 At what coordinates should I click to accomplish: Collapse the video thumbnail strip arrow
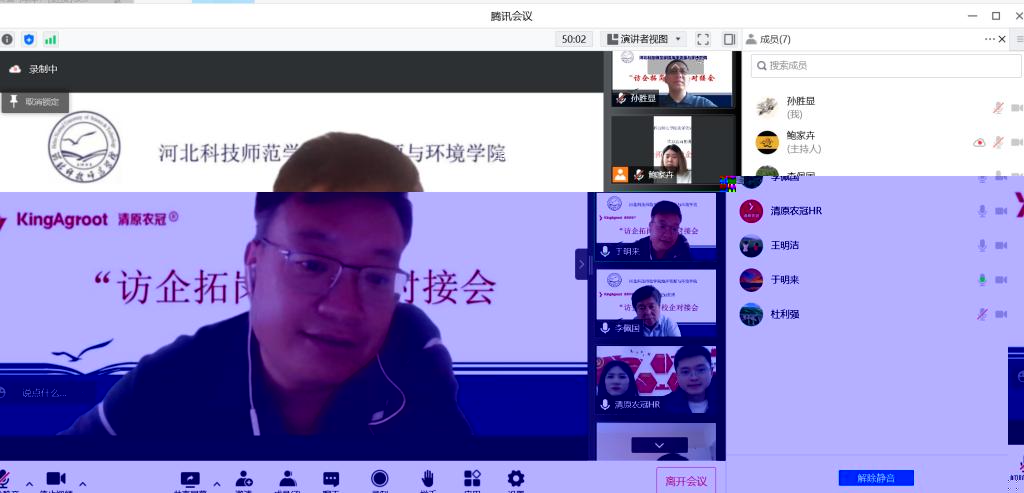coord(581,264)
